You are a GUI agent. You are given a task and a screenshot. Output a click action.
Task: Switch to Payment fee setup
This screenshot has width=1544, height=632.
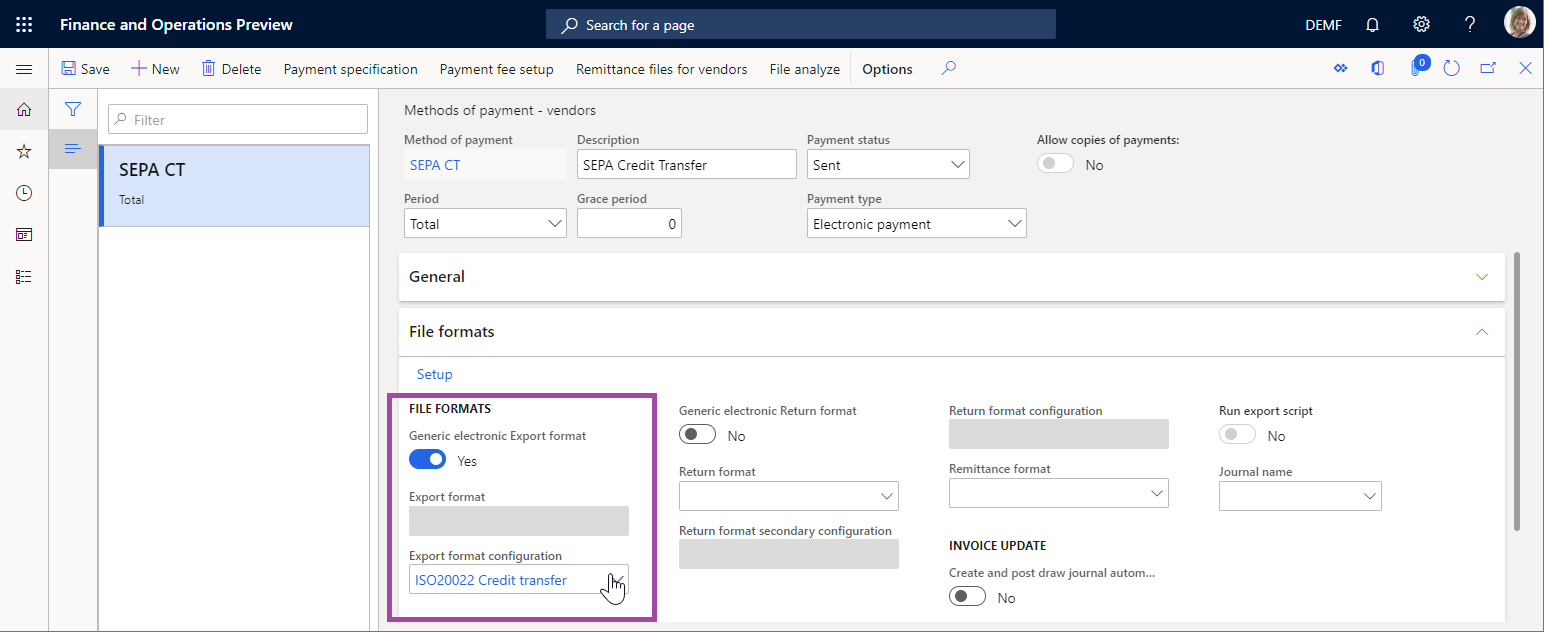496,69
